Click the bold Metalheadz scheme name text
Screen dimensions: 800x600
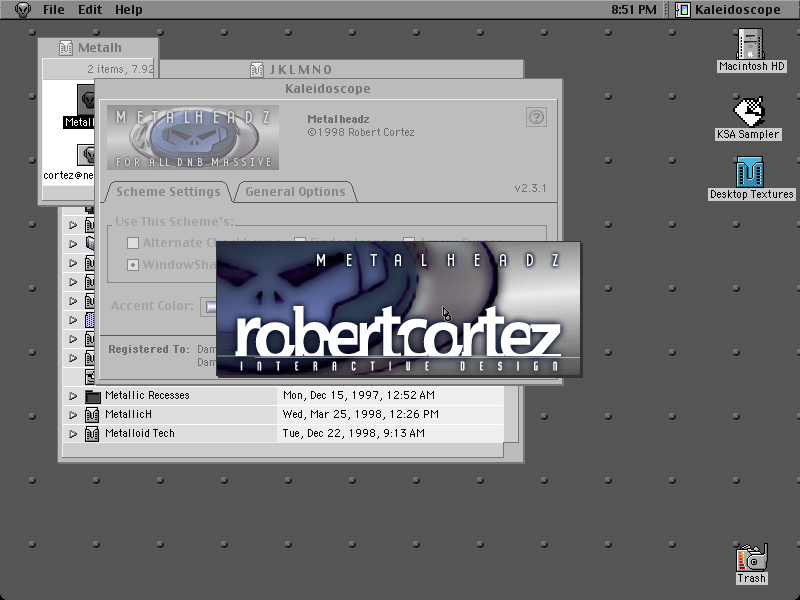[338, 119]
